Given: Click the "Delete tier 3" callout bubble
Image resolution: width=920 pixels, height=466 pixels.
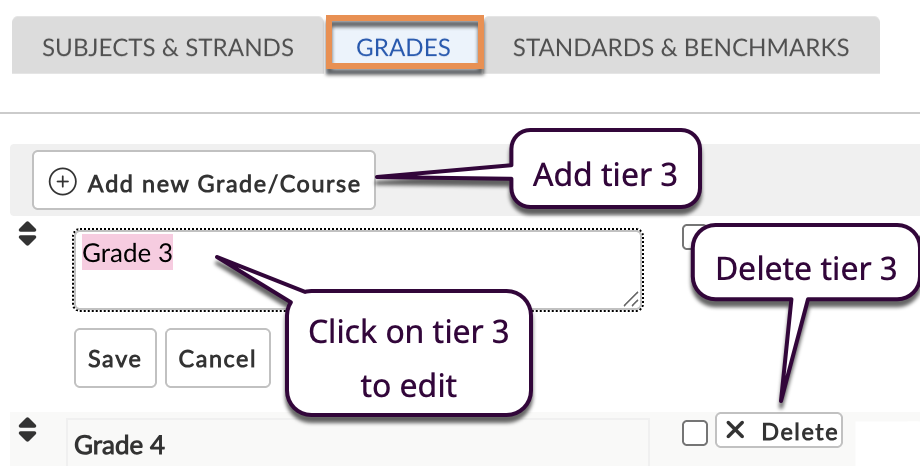Looking at the screenshot, I should [806, 270].
